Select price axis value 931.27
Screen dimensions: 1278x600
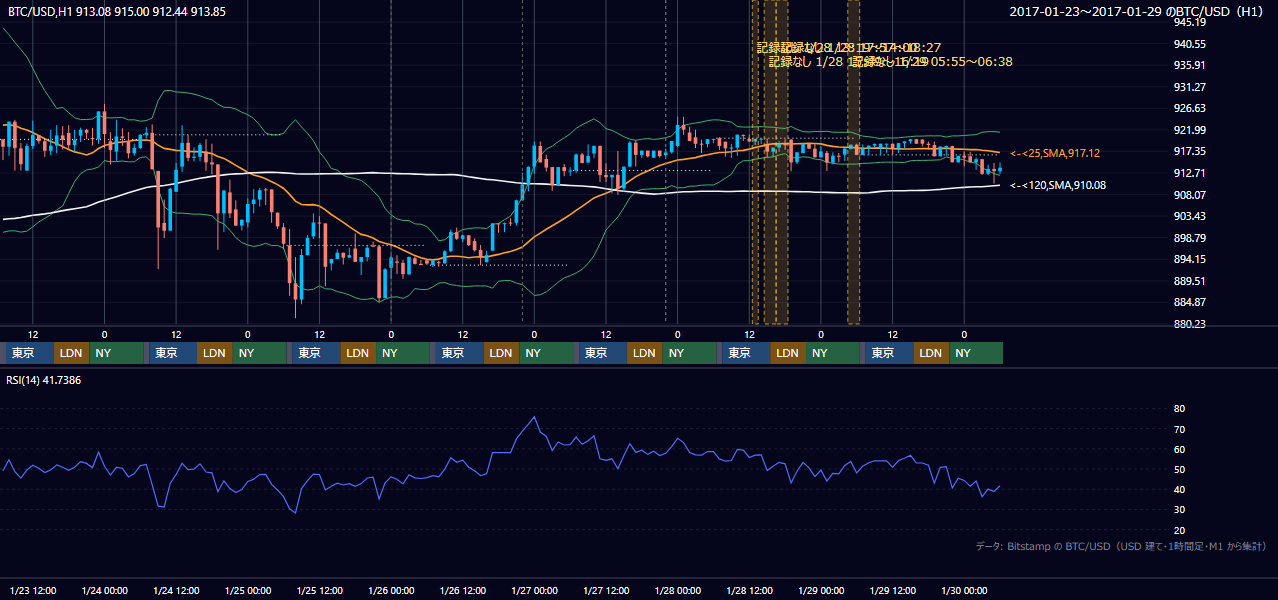pos(1189,87)
